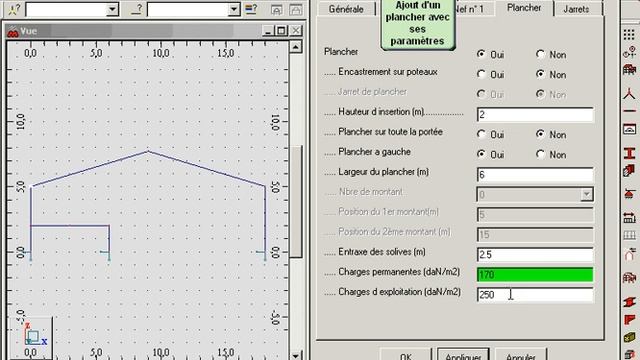Click the Annuler button
The width and height of the screenshot is (640, 360).
[521, 354]
